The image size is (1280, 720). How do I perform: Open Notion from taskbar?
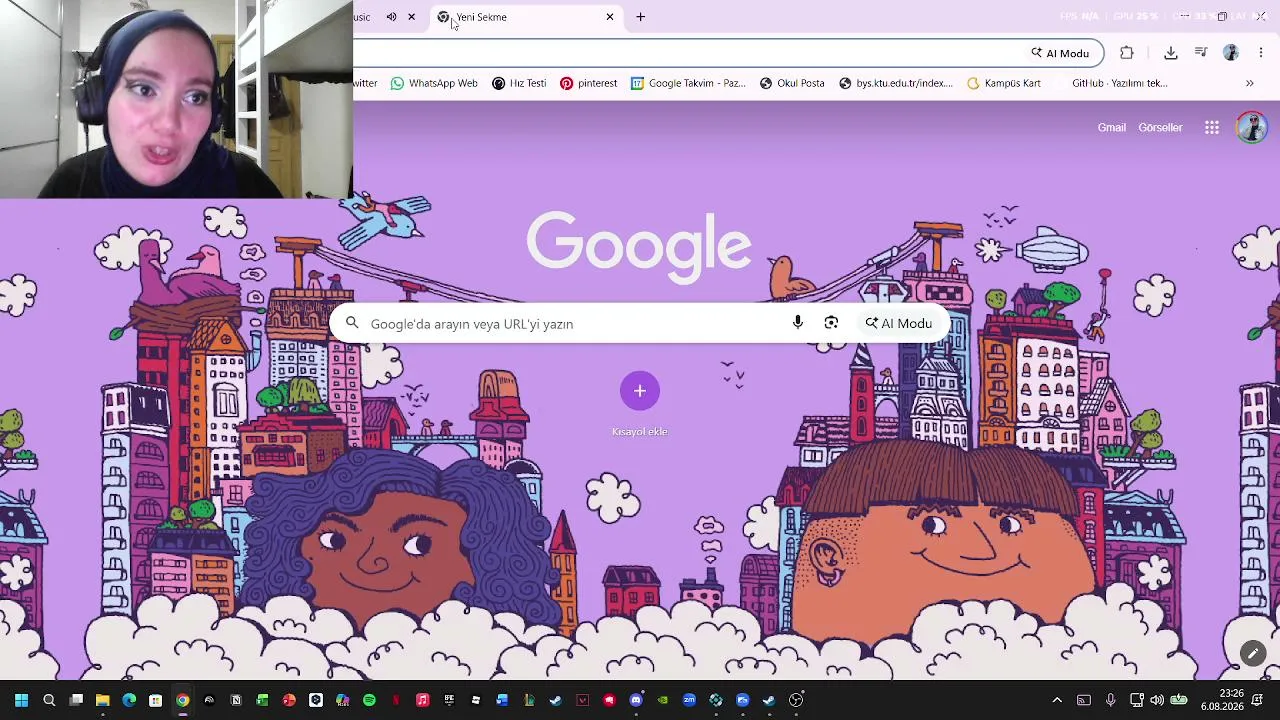pyautogui.click(x=236, y=700)
